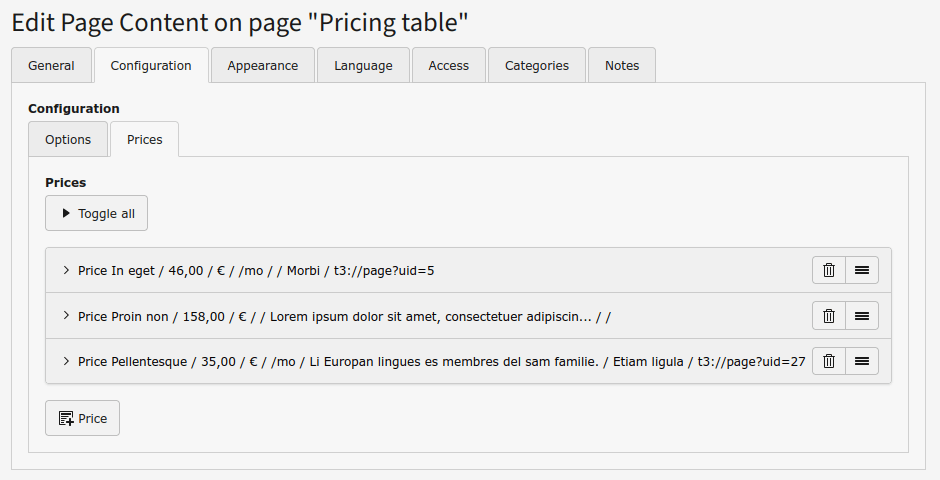940x480 pixels.
Task: Click drag handle of "Price In eget" row
Action: (862, 270)
